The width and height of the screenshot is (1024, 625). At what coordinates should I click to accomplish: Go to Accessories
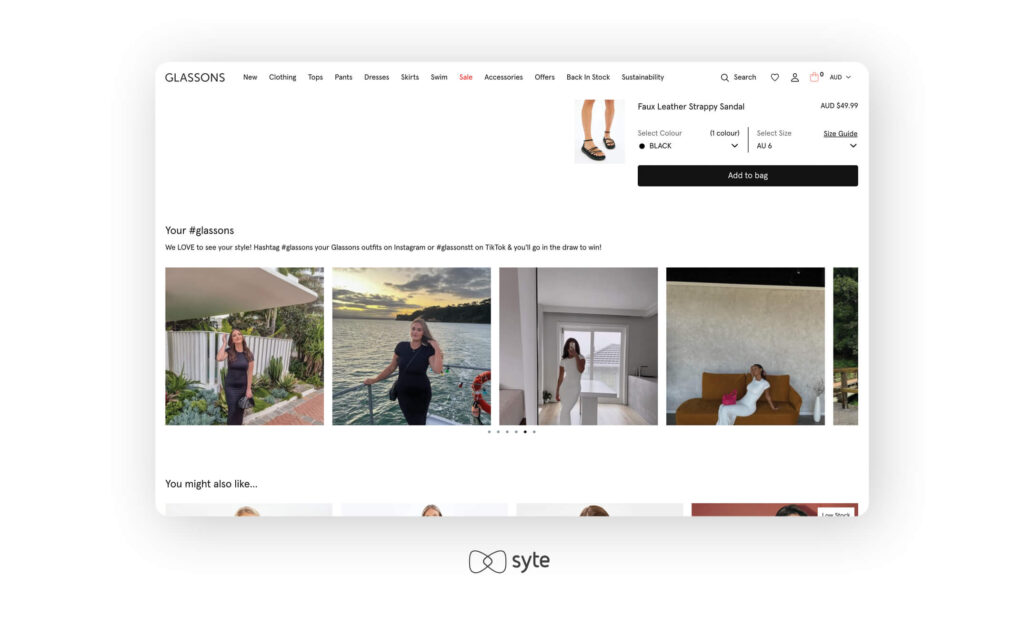coord(504,77)
